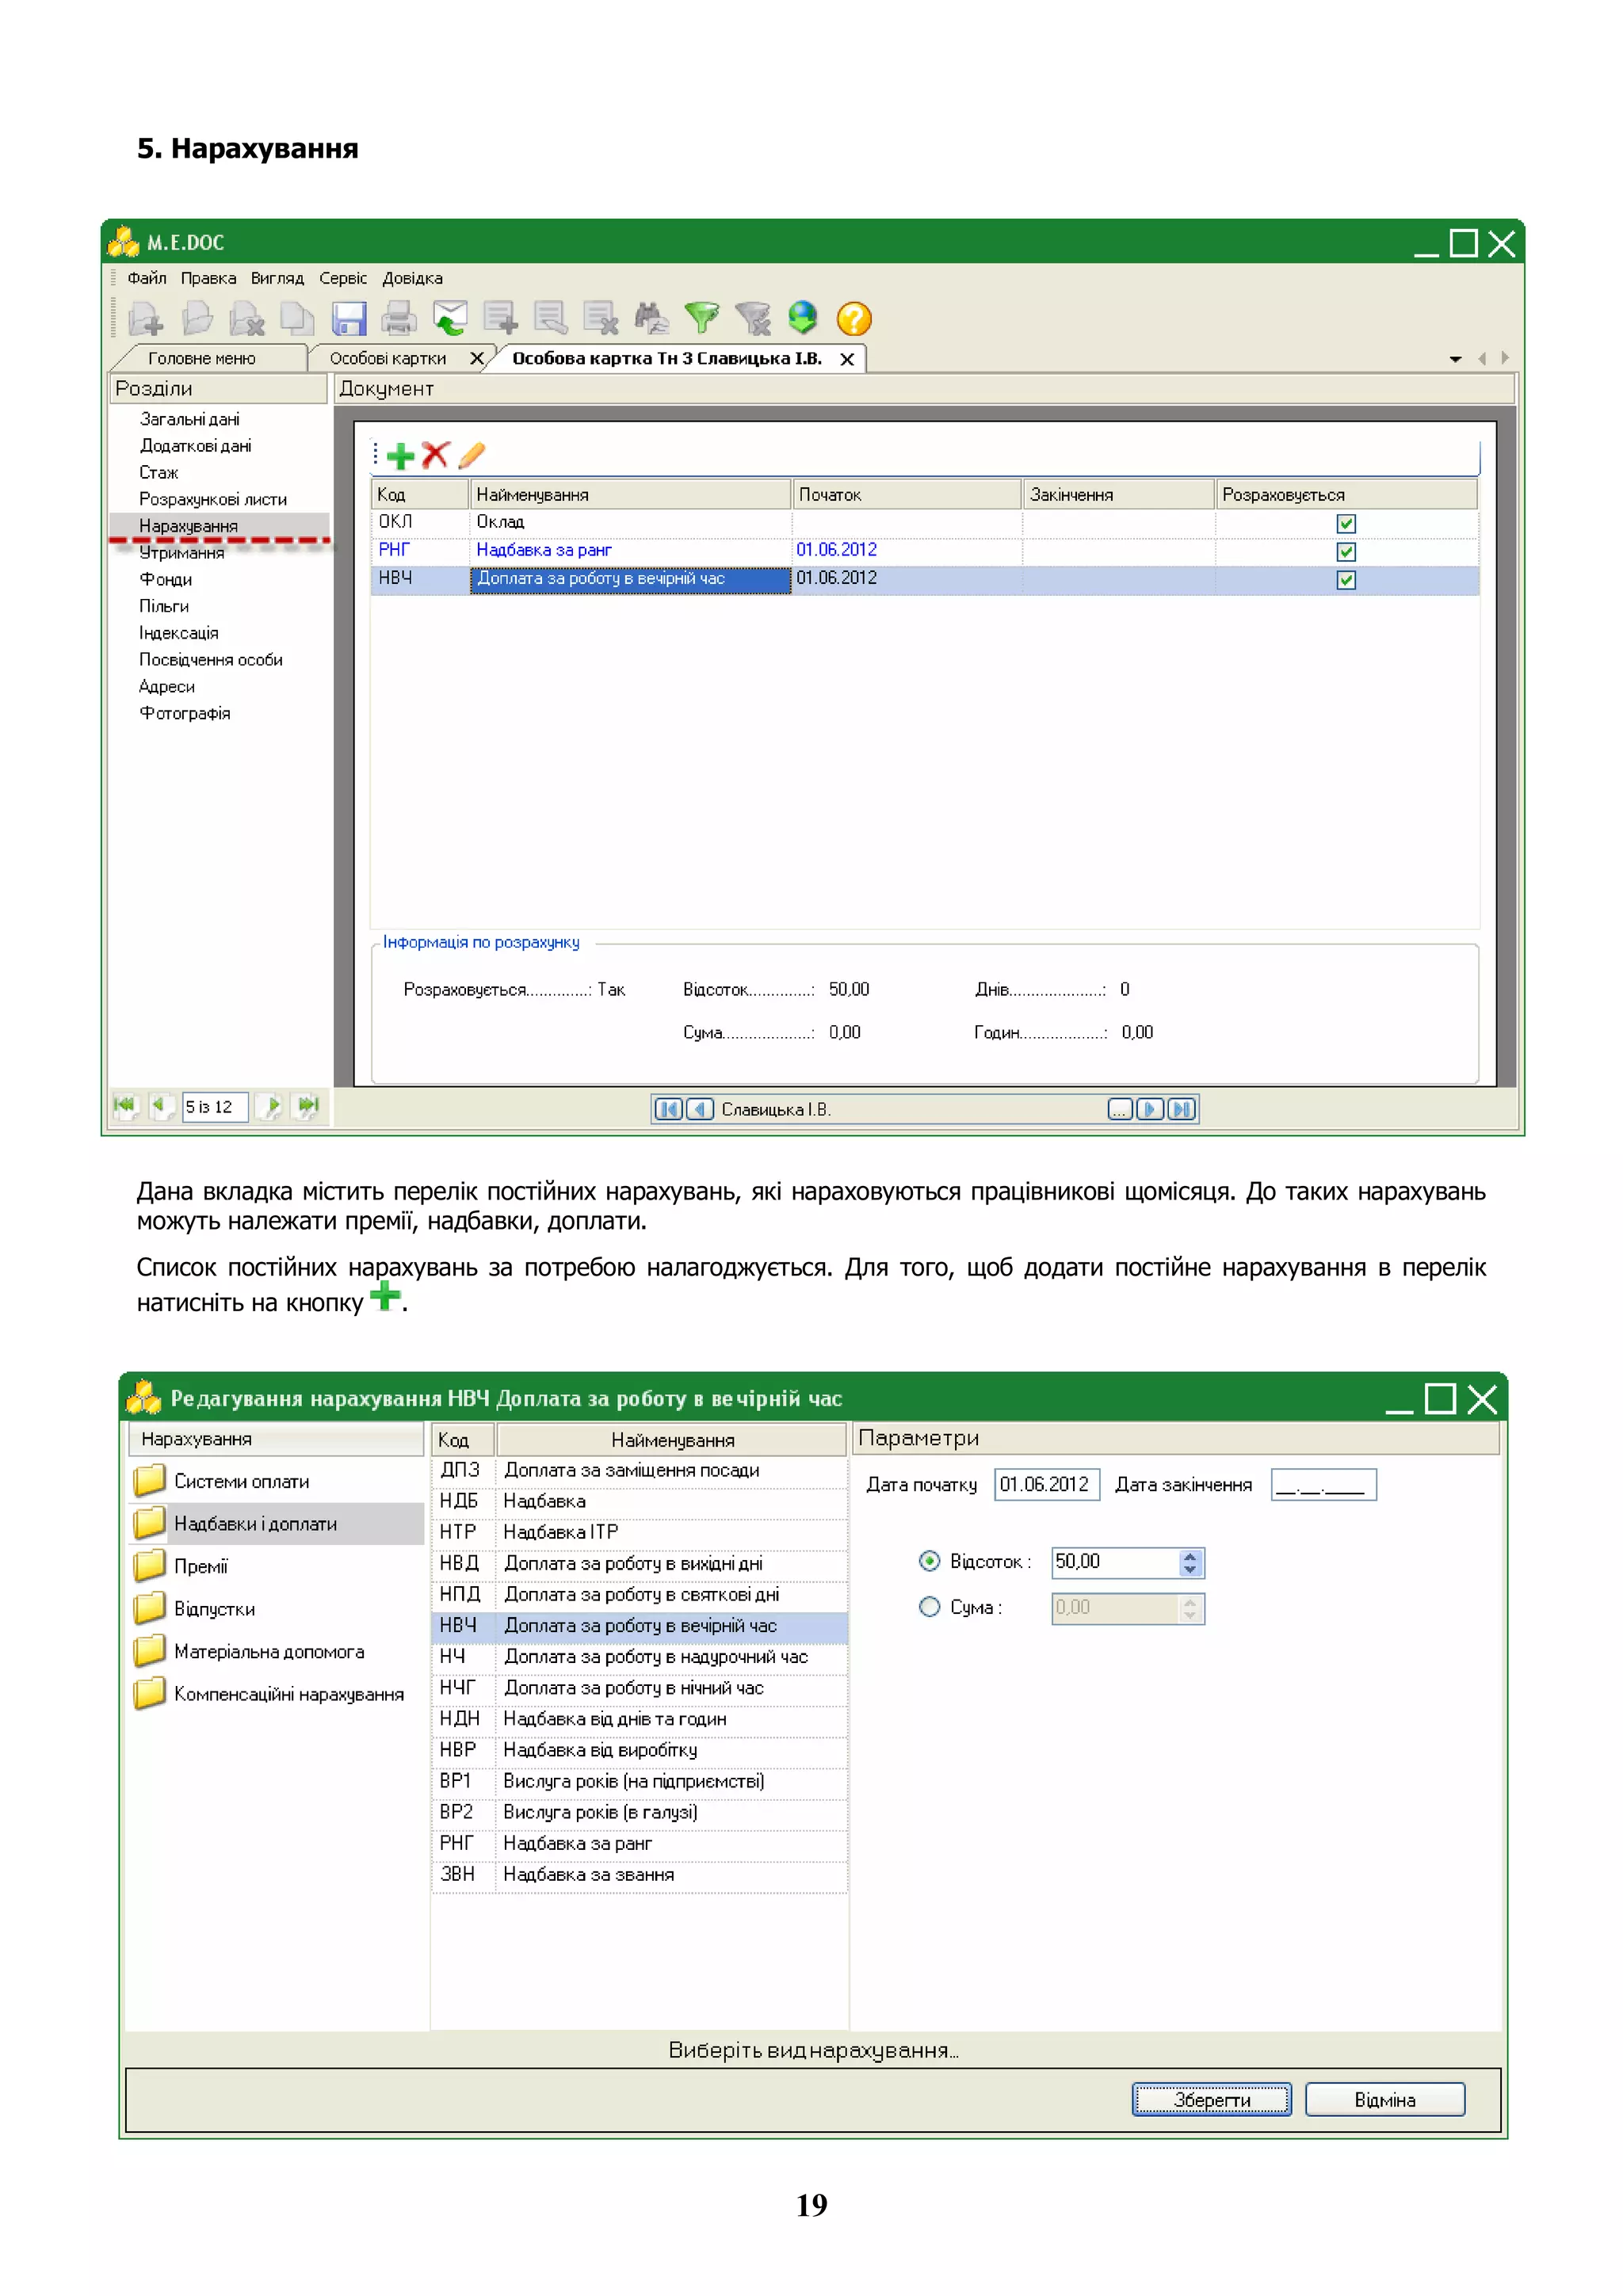Click the green funnel filter icon
Image resolution: width=1623 pixels, height=2296 pixels.
702,318
